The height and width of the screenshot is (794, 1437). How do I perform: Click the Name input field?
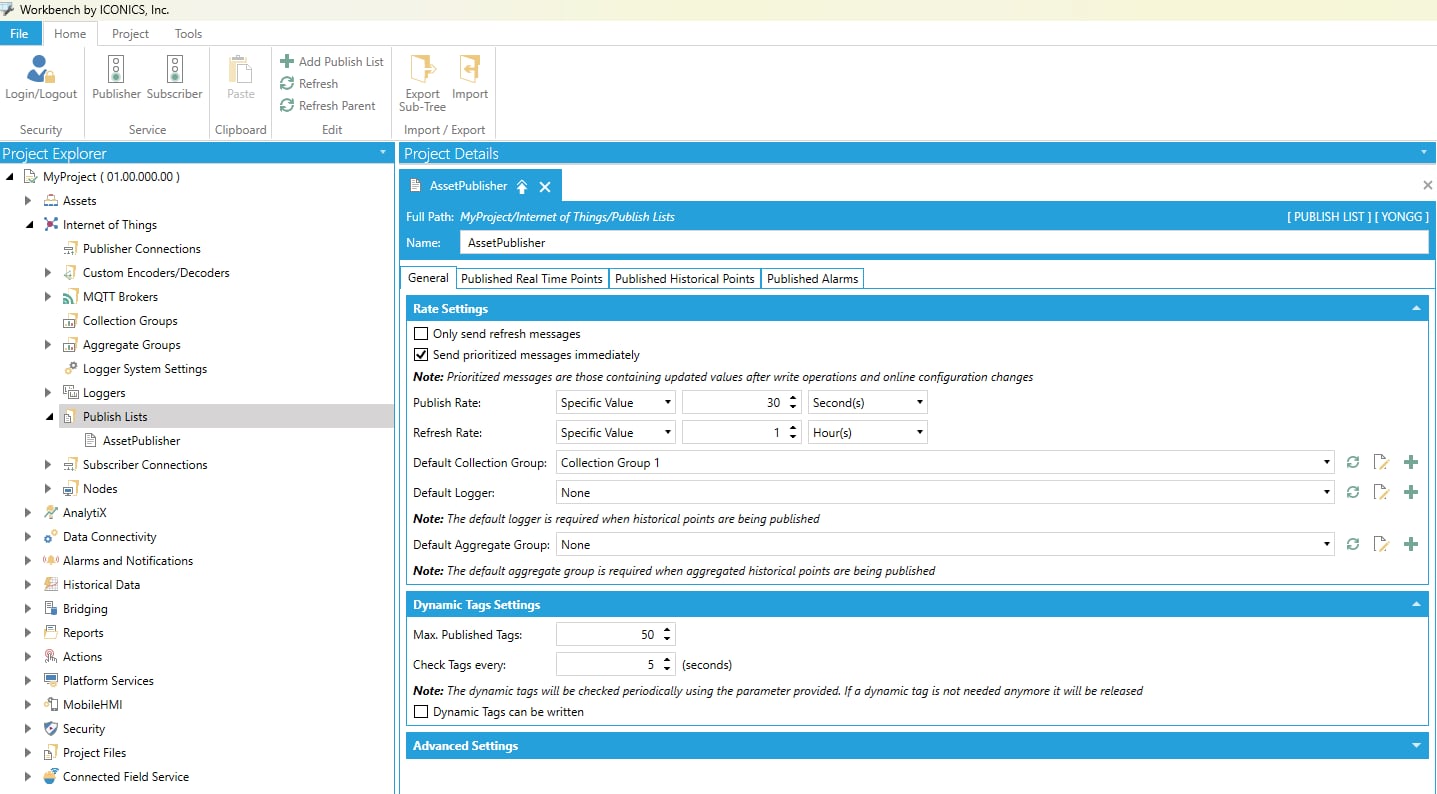click(x=944, y=242)
